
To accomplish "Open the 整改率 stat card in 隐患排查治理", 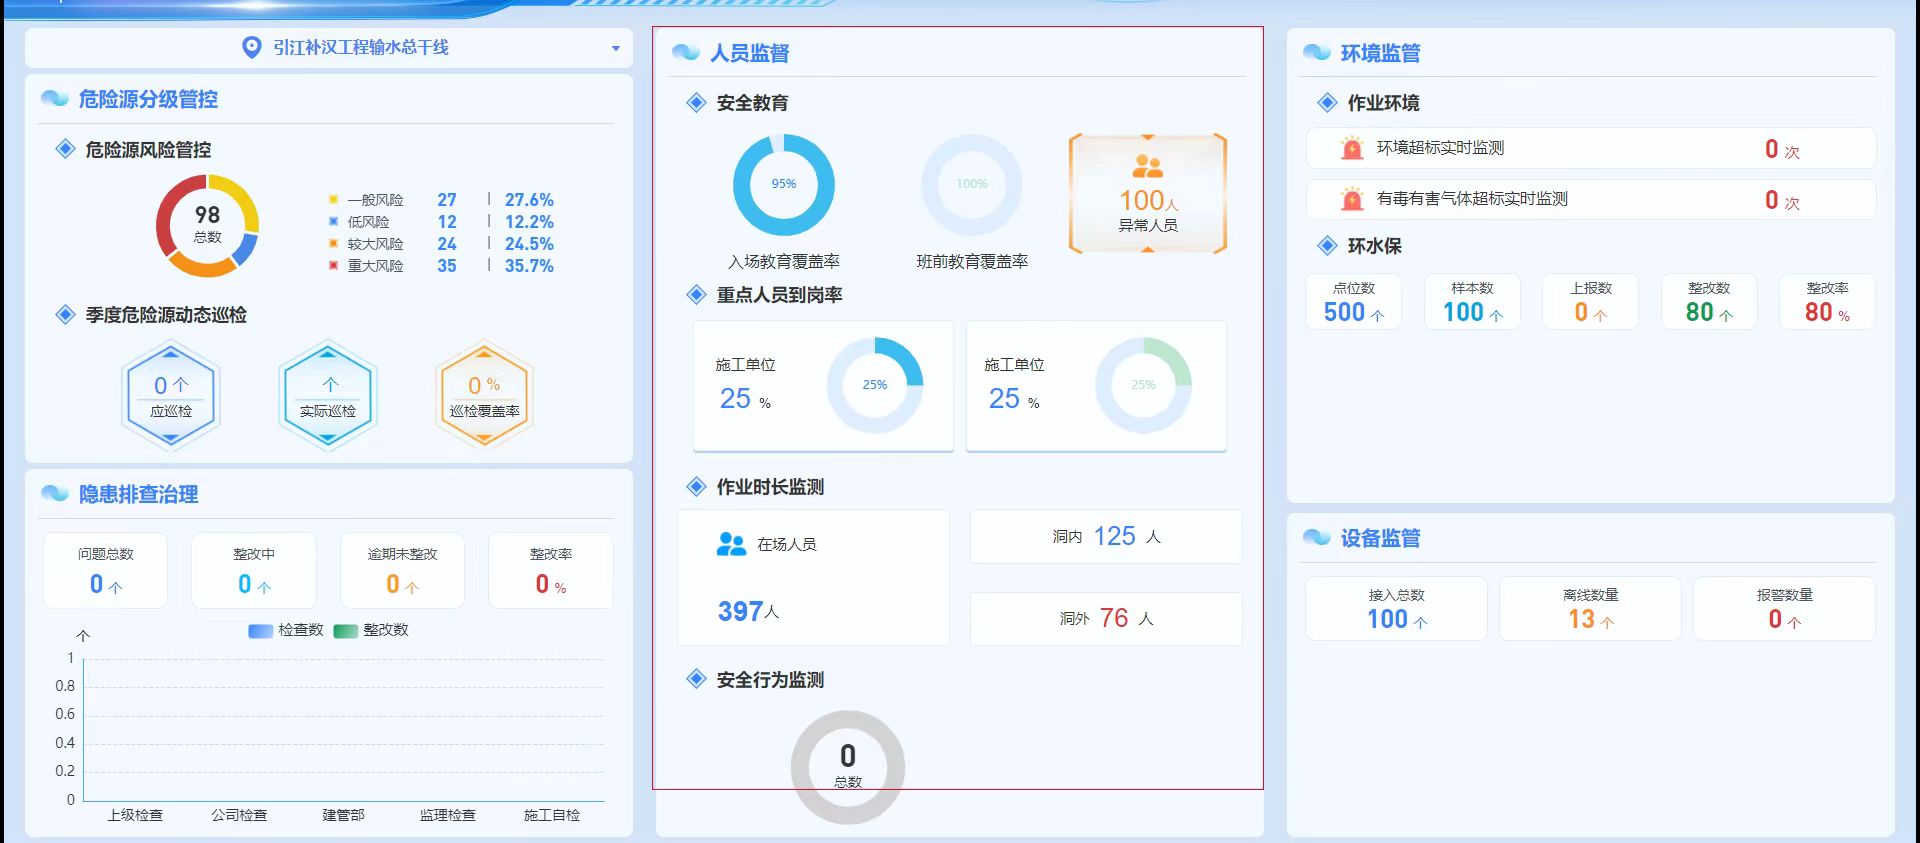I will pyautogui.click(x=551, y=570).
